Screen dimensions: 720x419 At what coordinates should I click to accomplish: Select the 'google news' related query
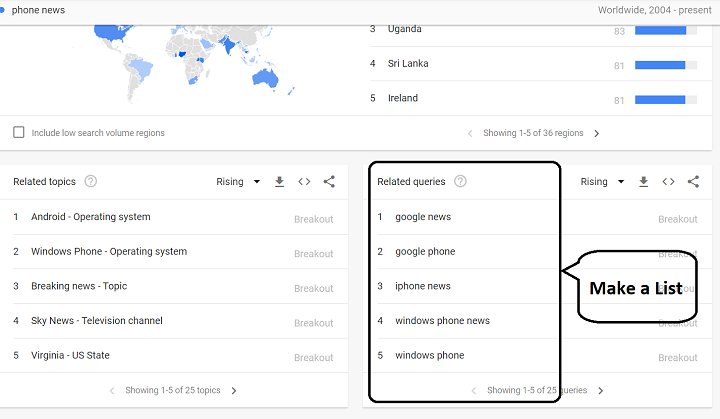point(423,217)
